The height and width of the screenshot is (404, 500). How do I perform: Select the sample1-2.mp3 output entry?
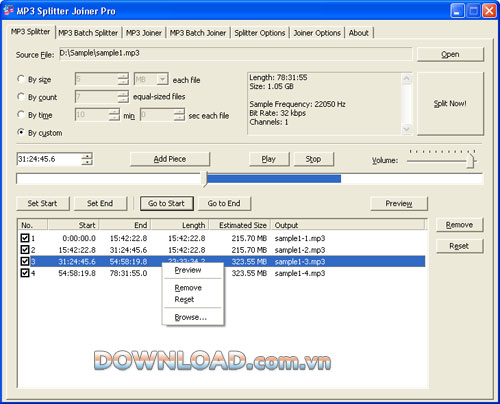pos(300,250)
